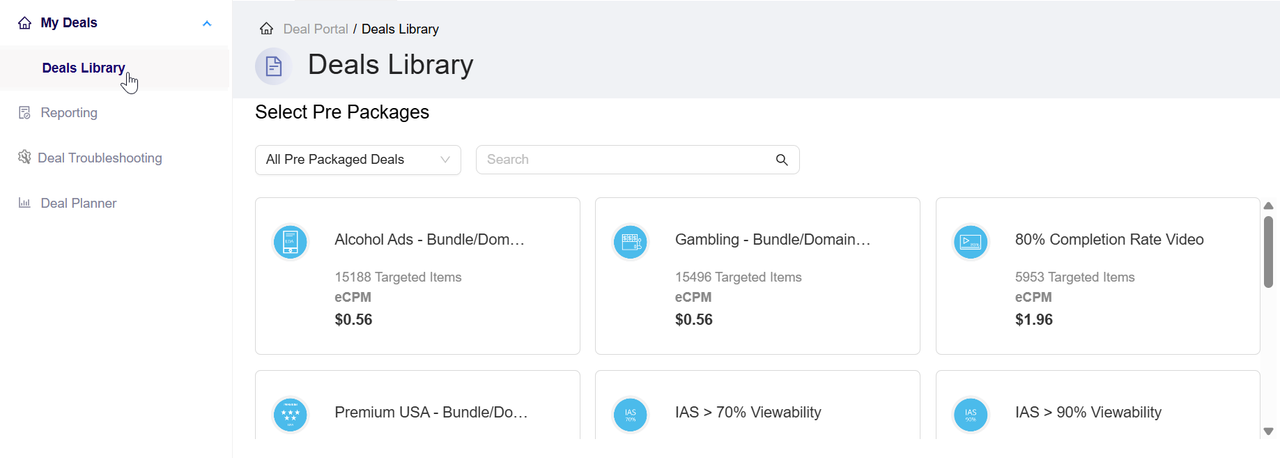Click the scrollbar down arrow

pyautogui.click(x=1268, y=432)
